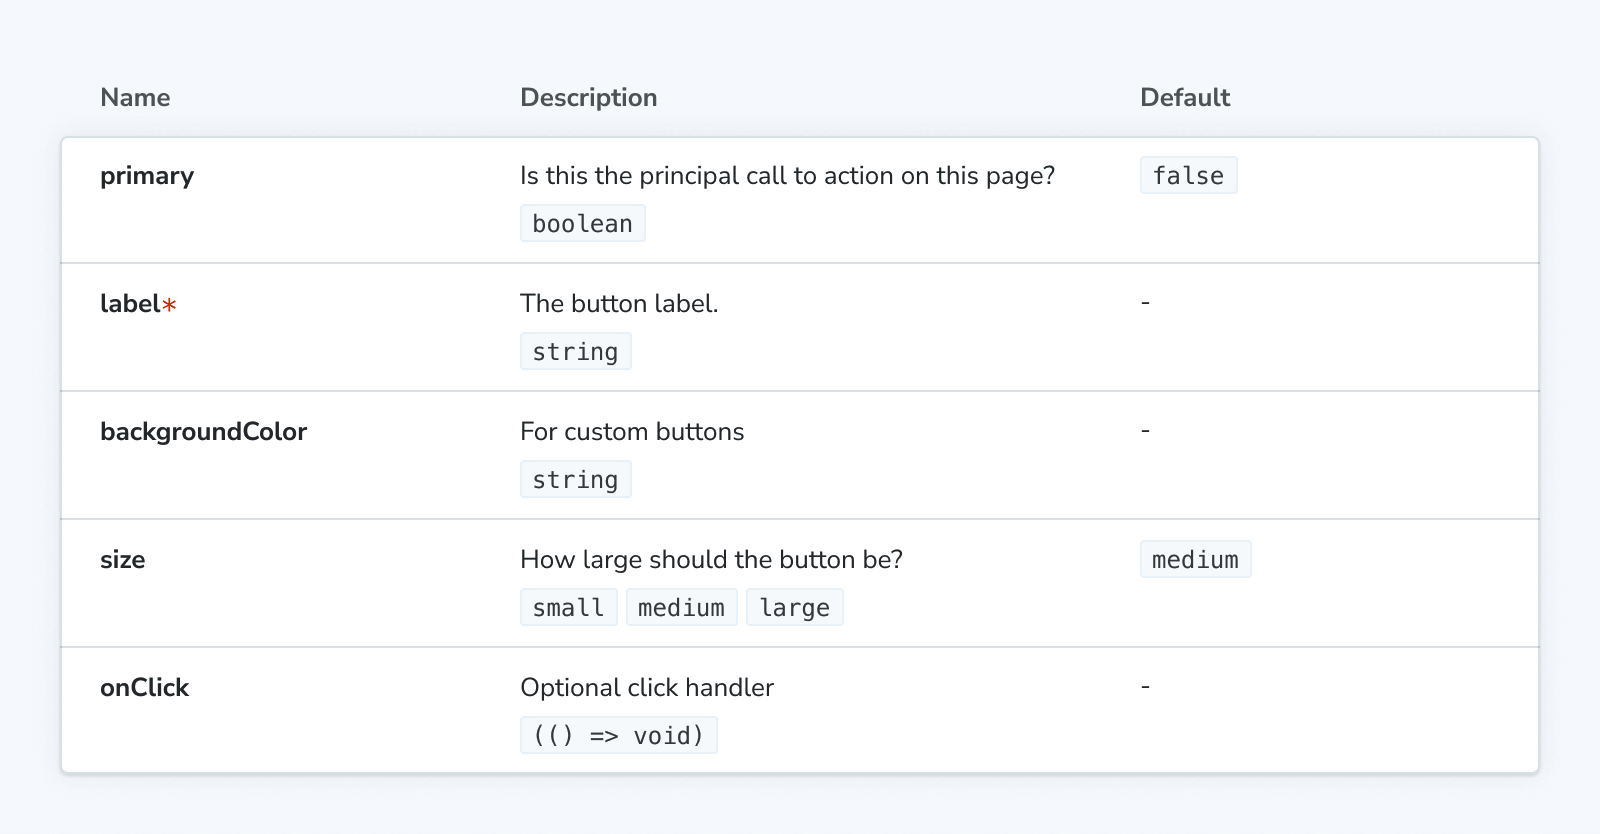Click the string type under backgroundColor
This screenshot has height=834, width=1600.
[575, 479]
